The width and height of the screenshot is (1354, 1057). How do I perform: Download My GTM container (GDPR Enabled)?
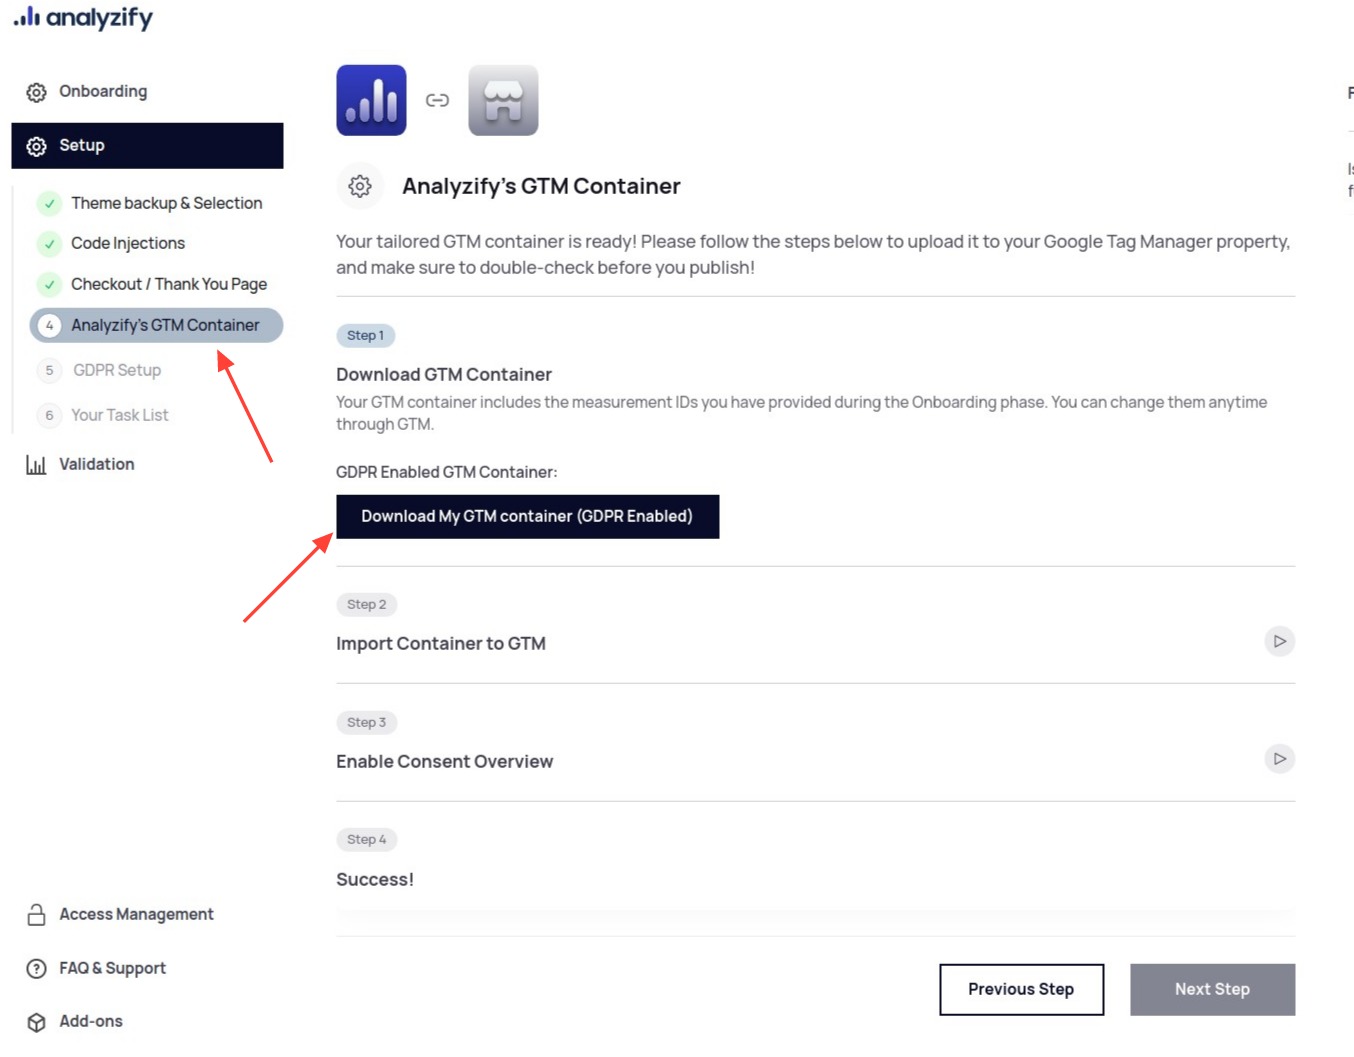pos(527,516)
